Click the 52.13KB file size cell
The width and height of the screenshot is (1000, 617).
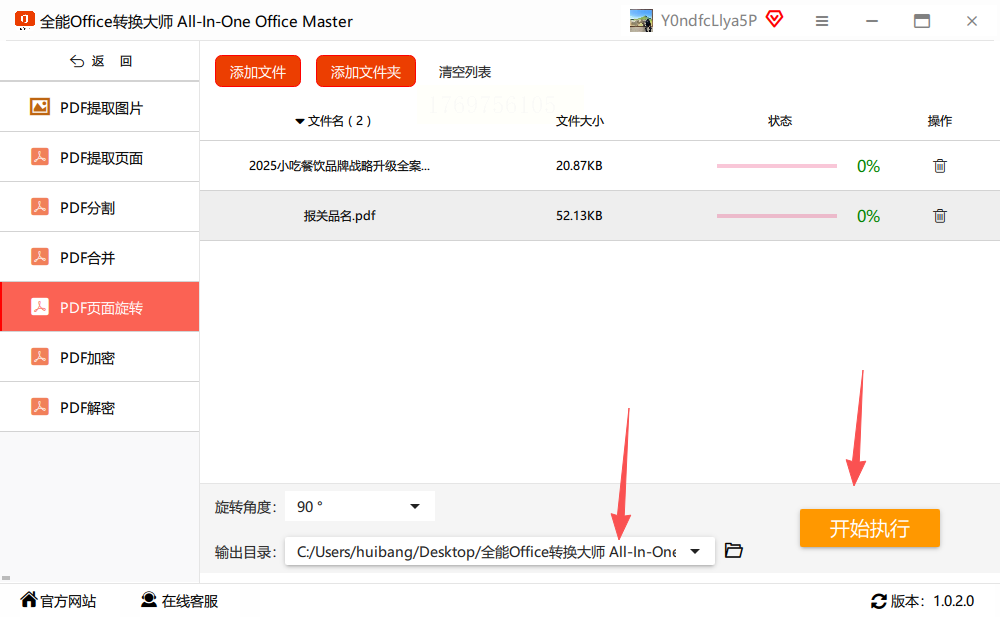pos(579,216)
